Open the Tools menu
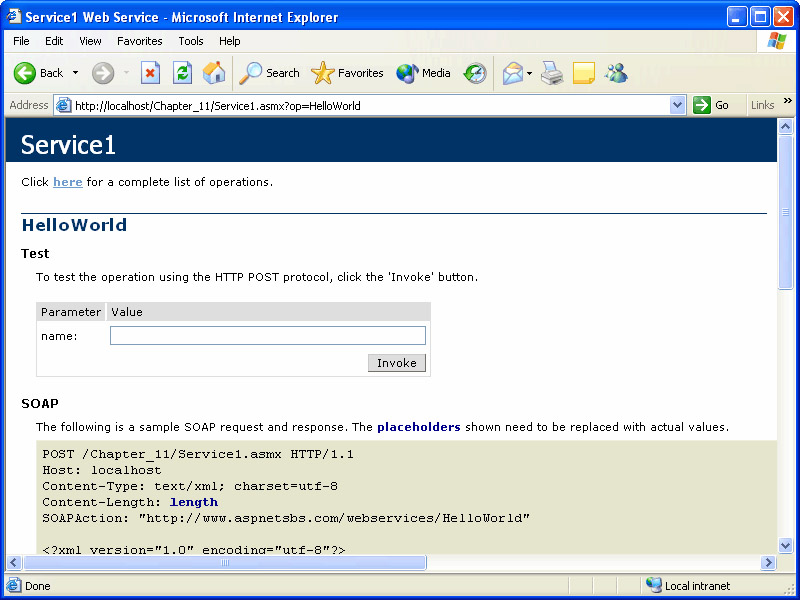 tap(191, 41)
